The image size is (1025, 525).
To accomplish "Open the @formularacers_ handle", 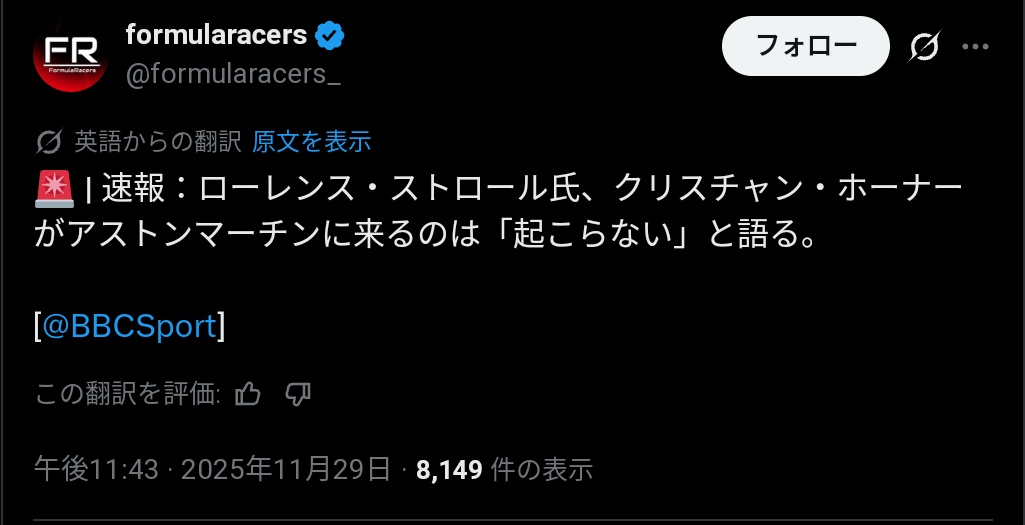I will (233, 74).
